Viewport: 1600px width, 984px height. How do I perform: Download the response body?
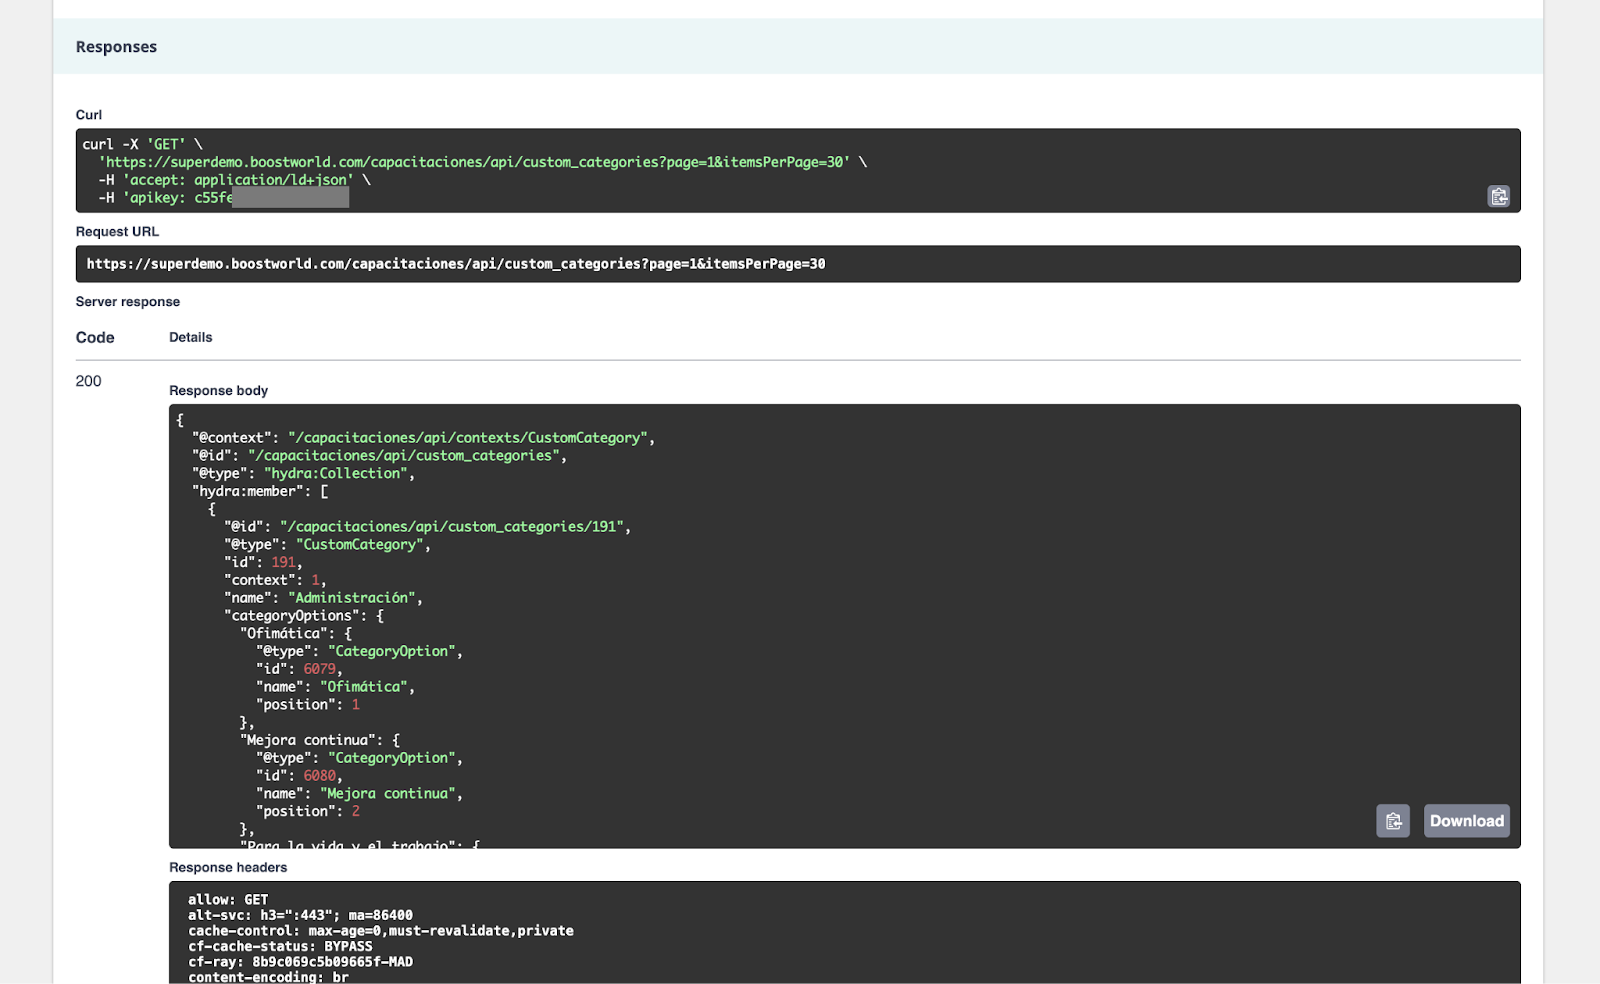[1466, 821]
